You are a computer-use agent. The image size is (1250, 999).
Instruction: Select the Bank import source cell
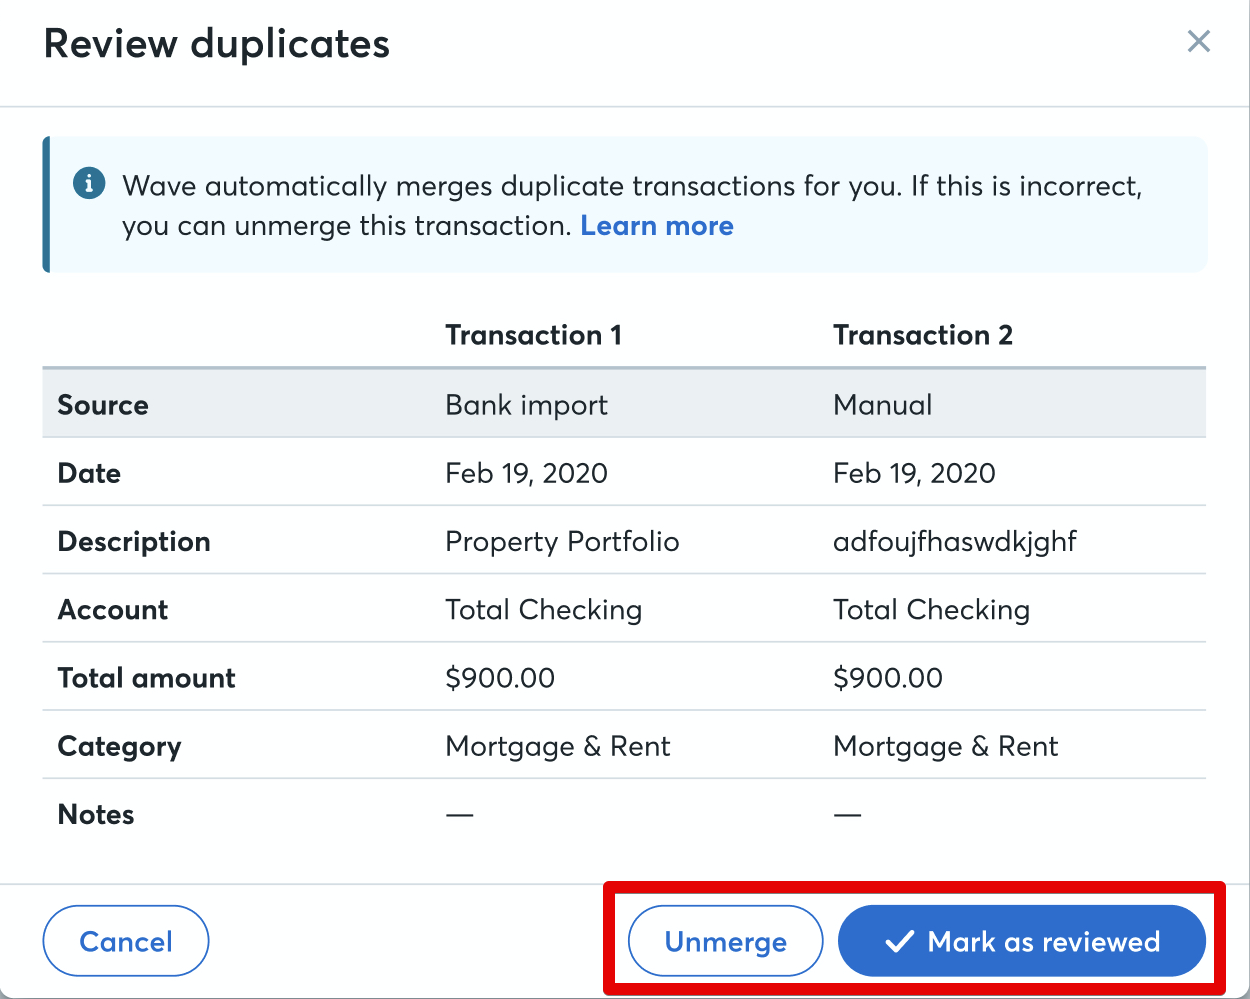pyautogui.click(x=526, y=405)
